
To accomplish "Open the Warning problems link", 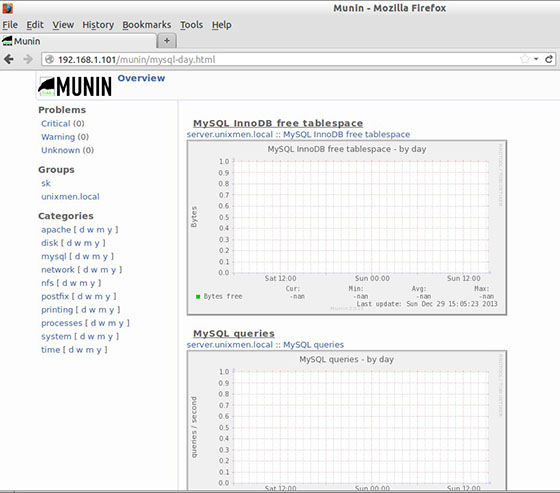I will coord(58,137).
